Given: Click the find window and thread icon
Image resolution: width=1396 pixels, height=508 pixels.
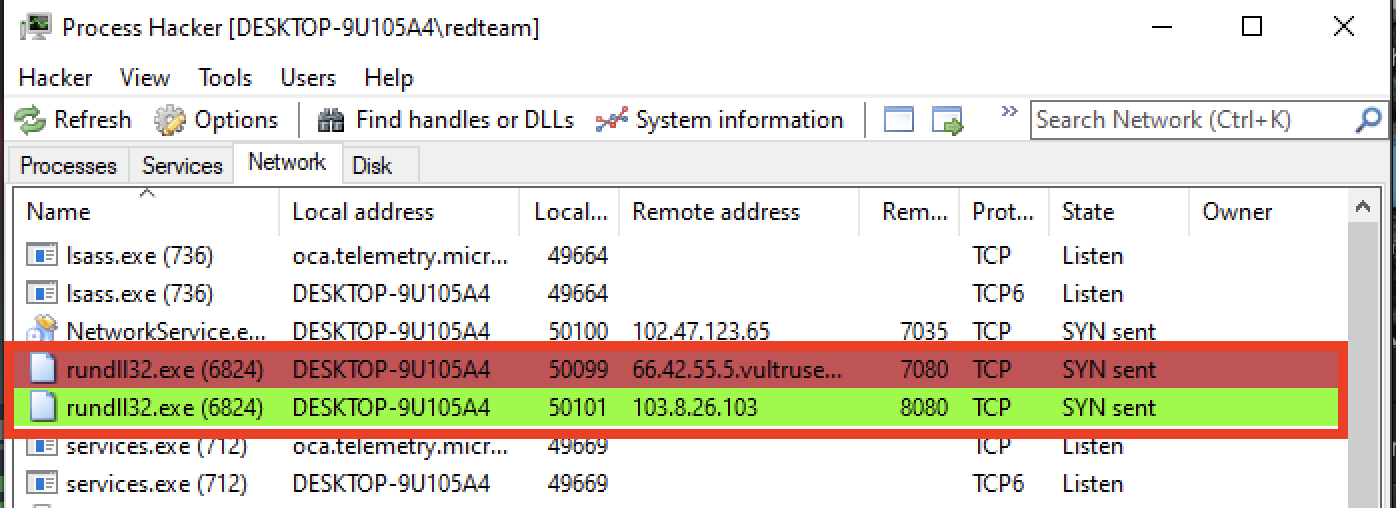Looking at the screenshot, I should point(948,120).
